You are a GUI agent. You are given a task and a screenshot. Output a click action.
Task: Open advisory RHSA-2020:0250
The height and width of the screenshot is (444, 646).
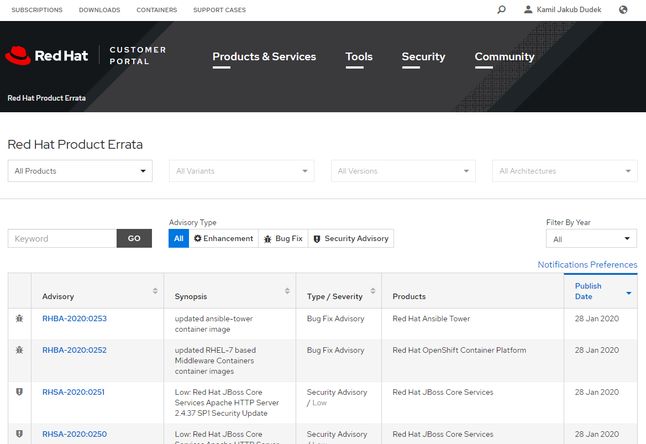[74, 434]
